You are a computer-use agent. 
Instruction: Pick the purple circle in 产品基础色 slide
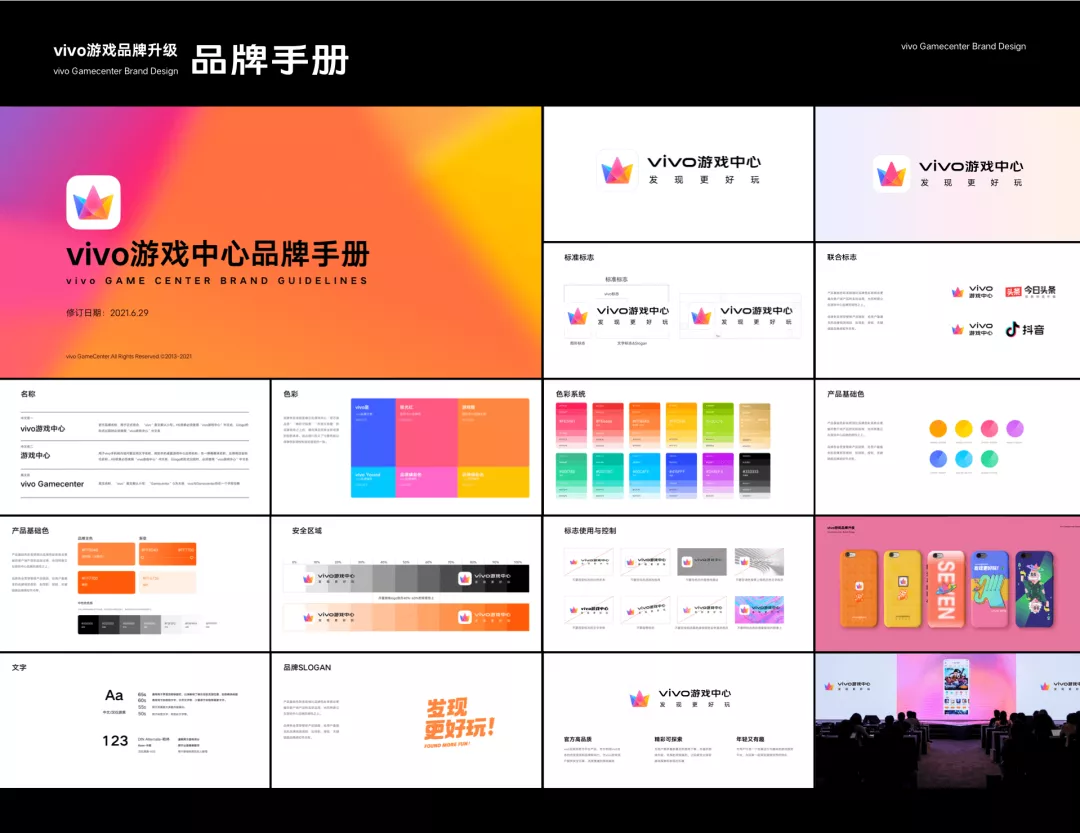coord(1015,428)
